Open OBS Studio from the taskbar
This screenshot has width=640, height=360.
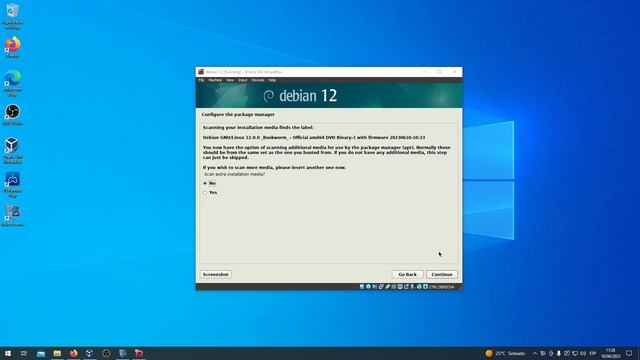coord(106,353)
